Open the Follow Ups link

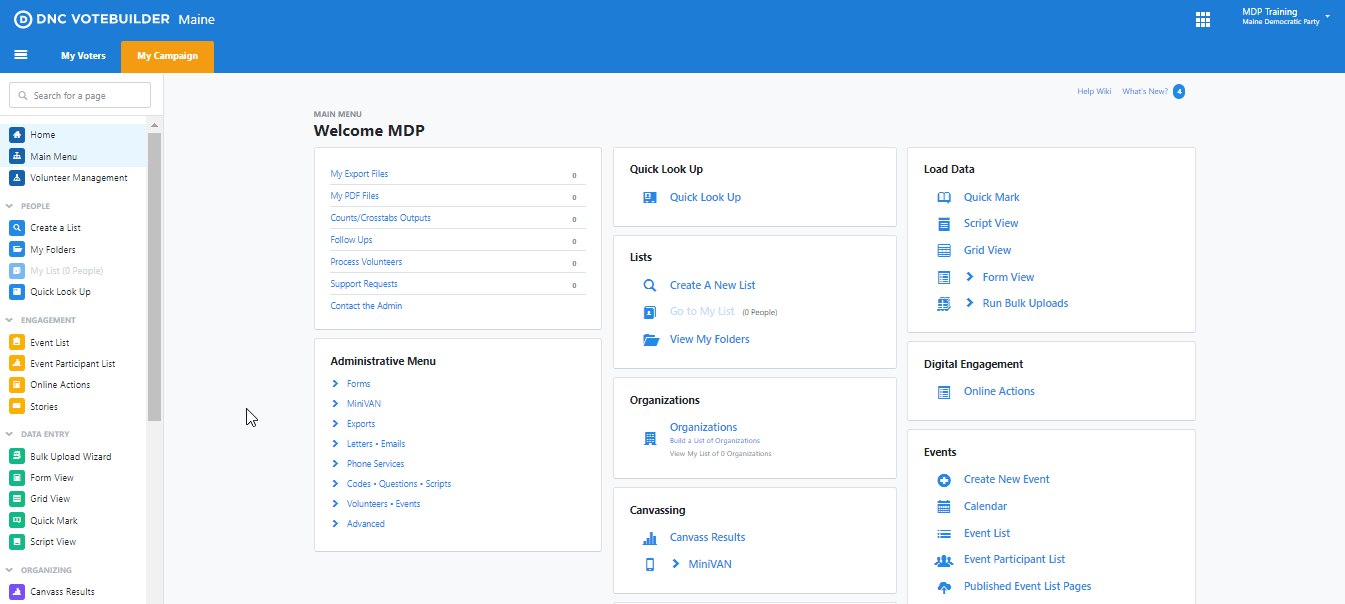351,240
